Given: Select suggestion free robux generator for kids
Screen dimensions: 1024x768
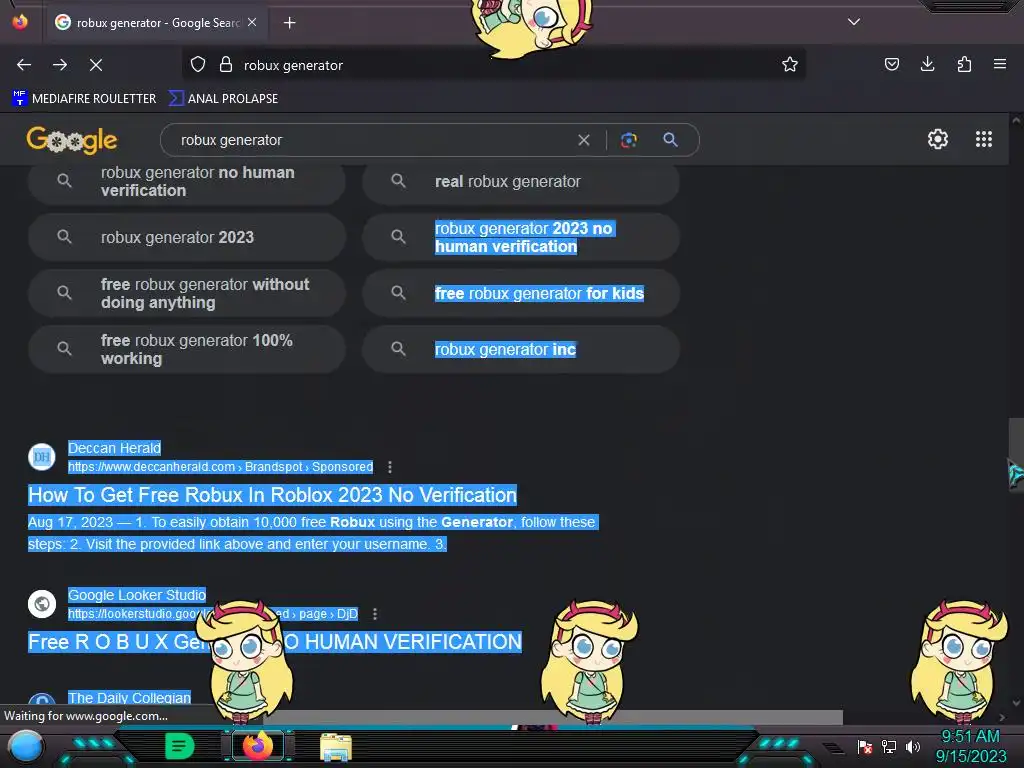Looking at the screenshot, I should [x=521, y=293].
